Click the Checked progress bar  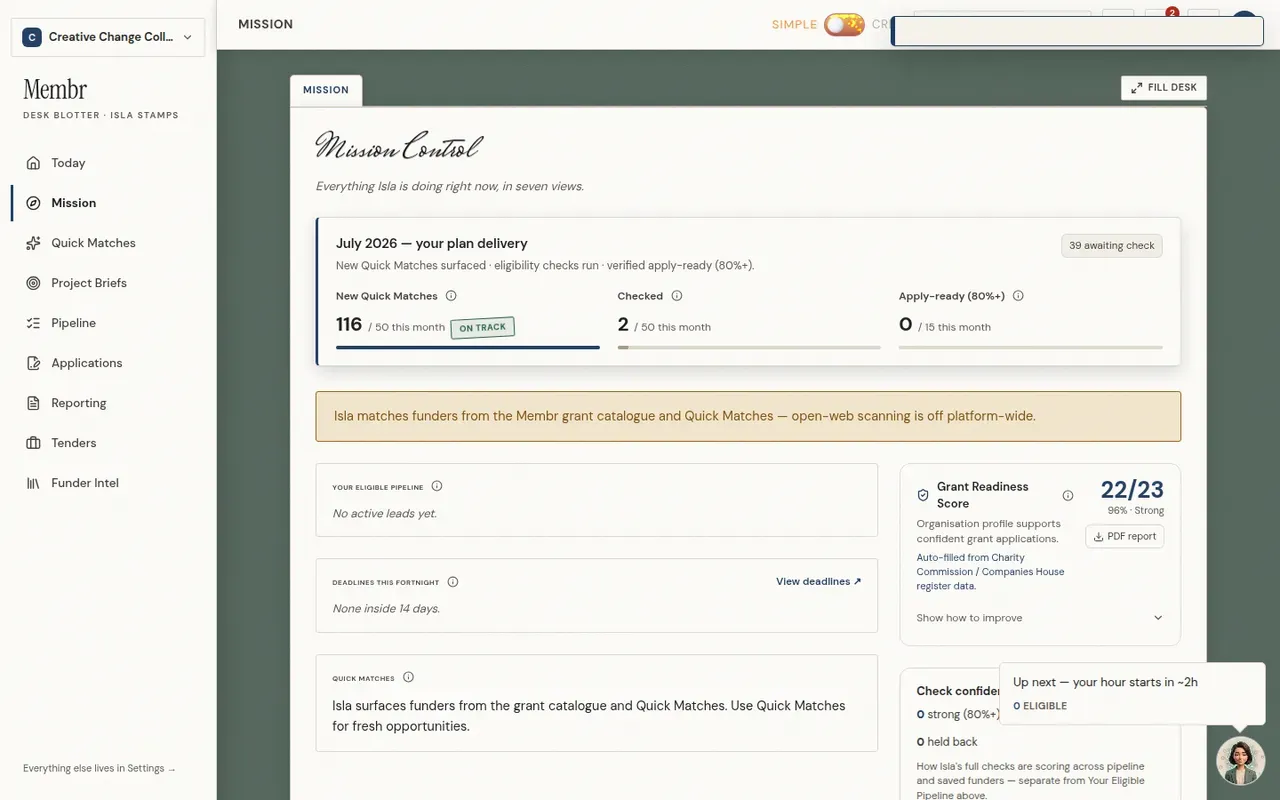click(749, 347)
